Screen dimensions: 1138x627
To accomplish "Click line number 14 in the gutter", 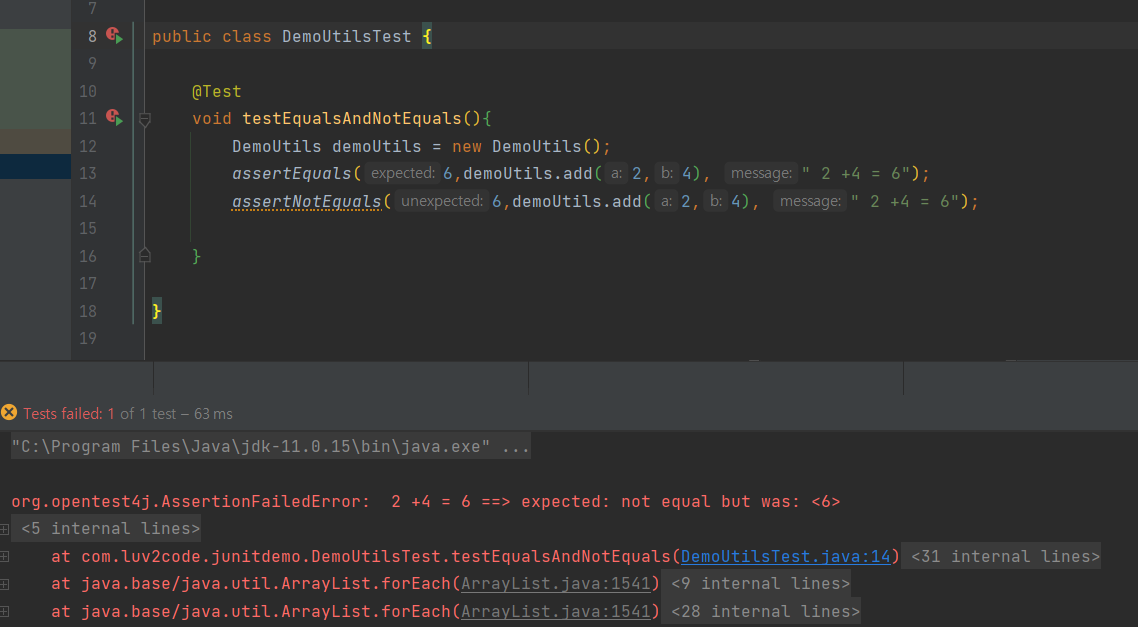I will tap(88, 201).
